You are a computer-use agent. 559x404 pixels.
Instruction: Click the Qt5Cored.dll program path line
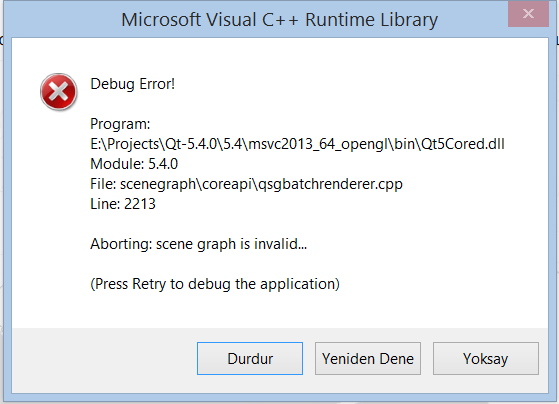pos(297,144)
